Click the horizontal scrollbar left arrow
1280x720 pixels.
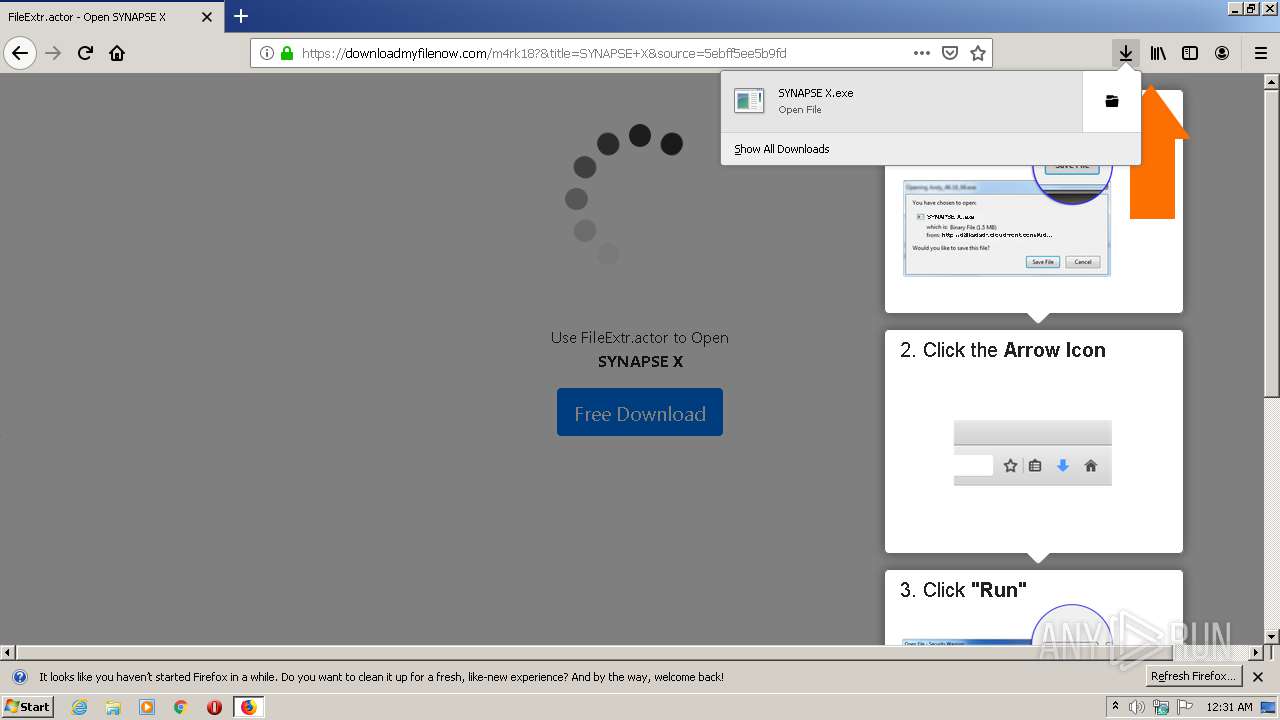point(8,652)
